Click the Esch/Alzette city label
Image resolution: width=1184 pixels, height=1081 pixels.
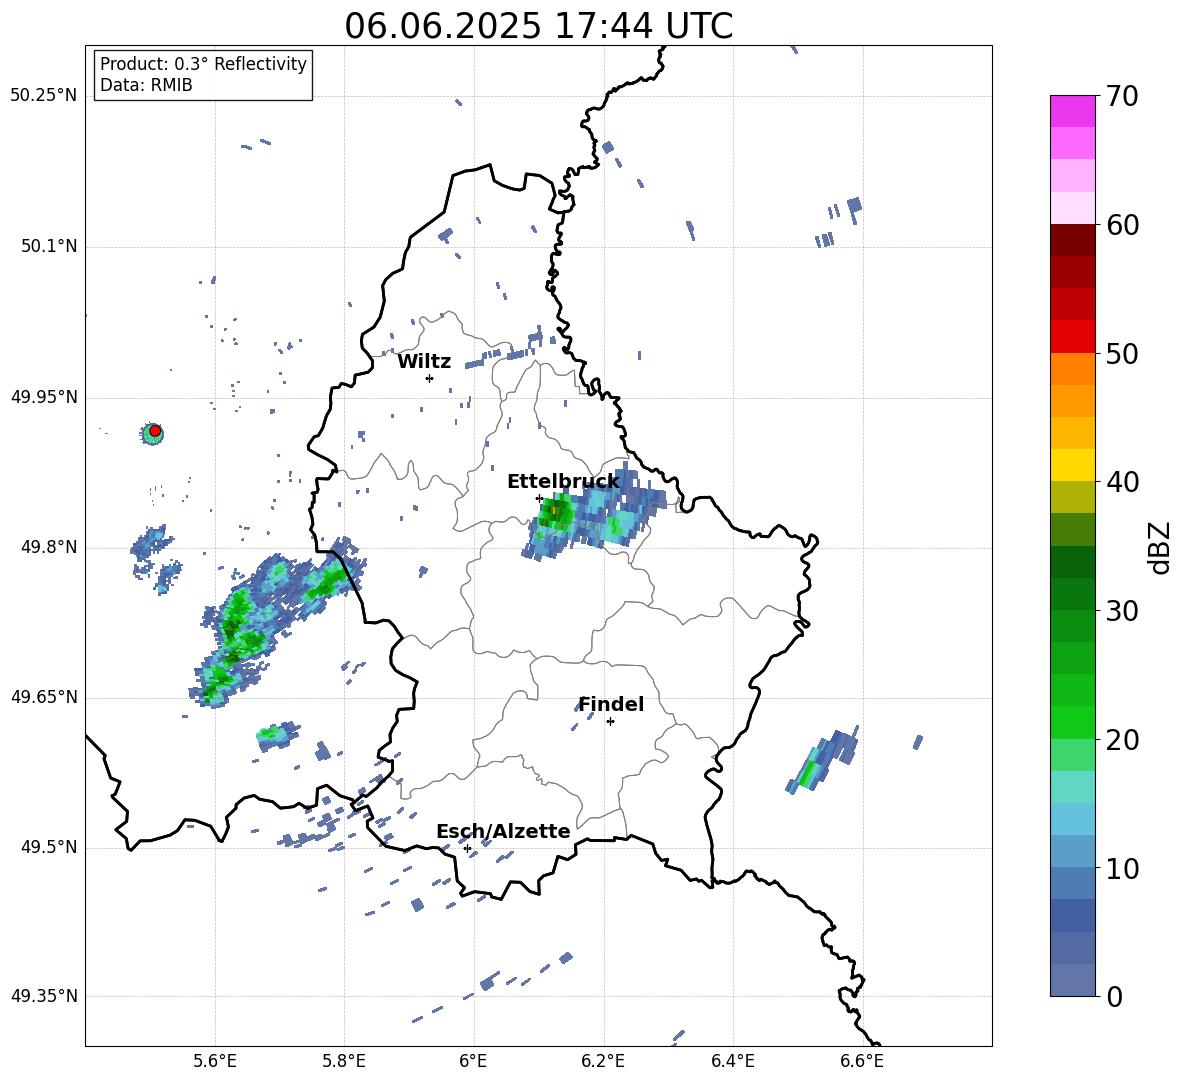click(503, 832)
